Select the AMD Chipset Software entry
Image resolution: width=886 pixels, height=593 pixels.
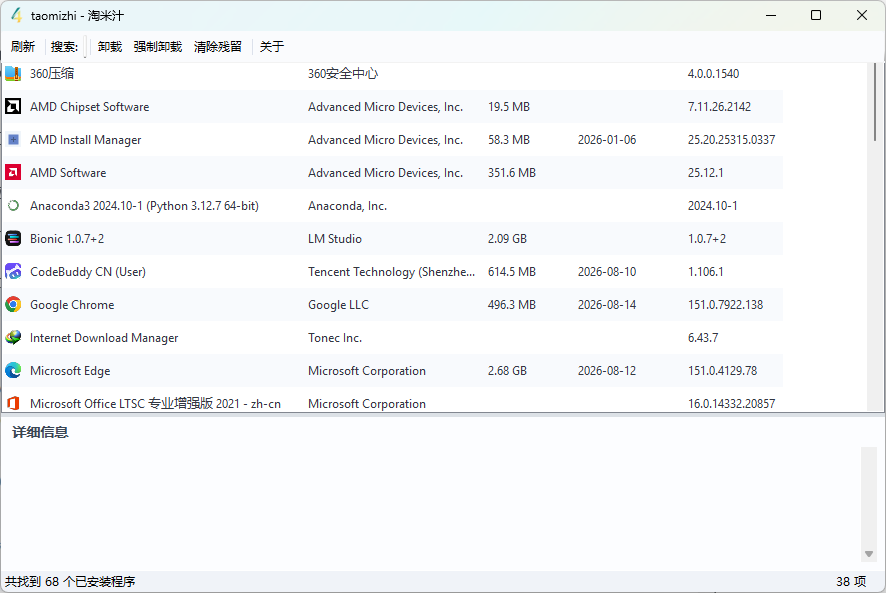pos(89,107)
